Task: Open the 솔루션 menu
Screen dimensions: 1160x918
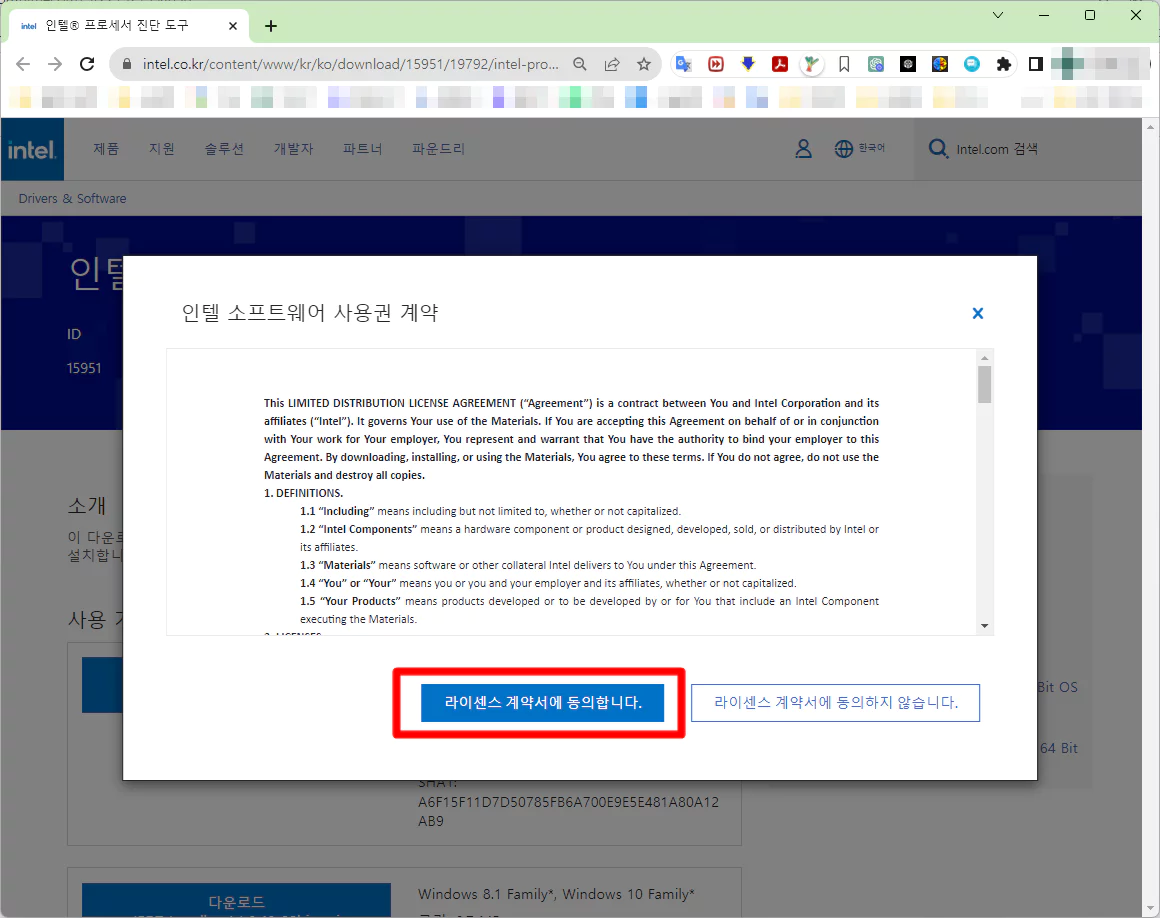Action: (224, 149)
